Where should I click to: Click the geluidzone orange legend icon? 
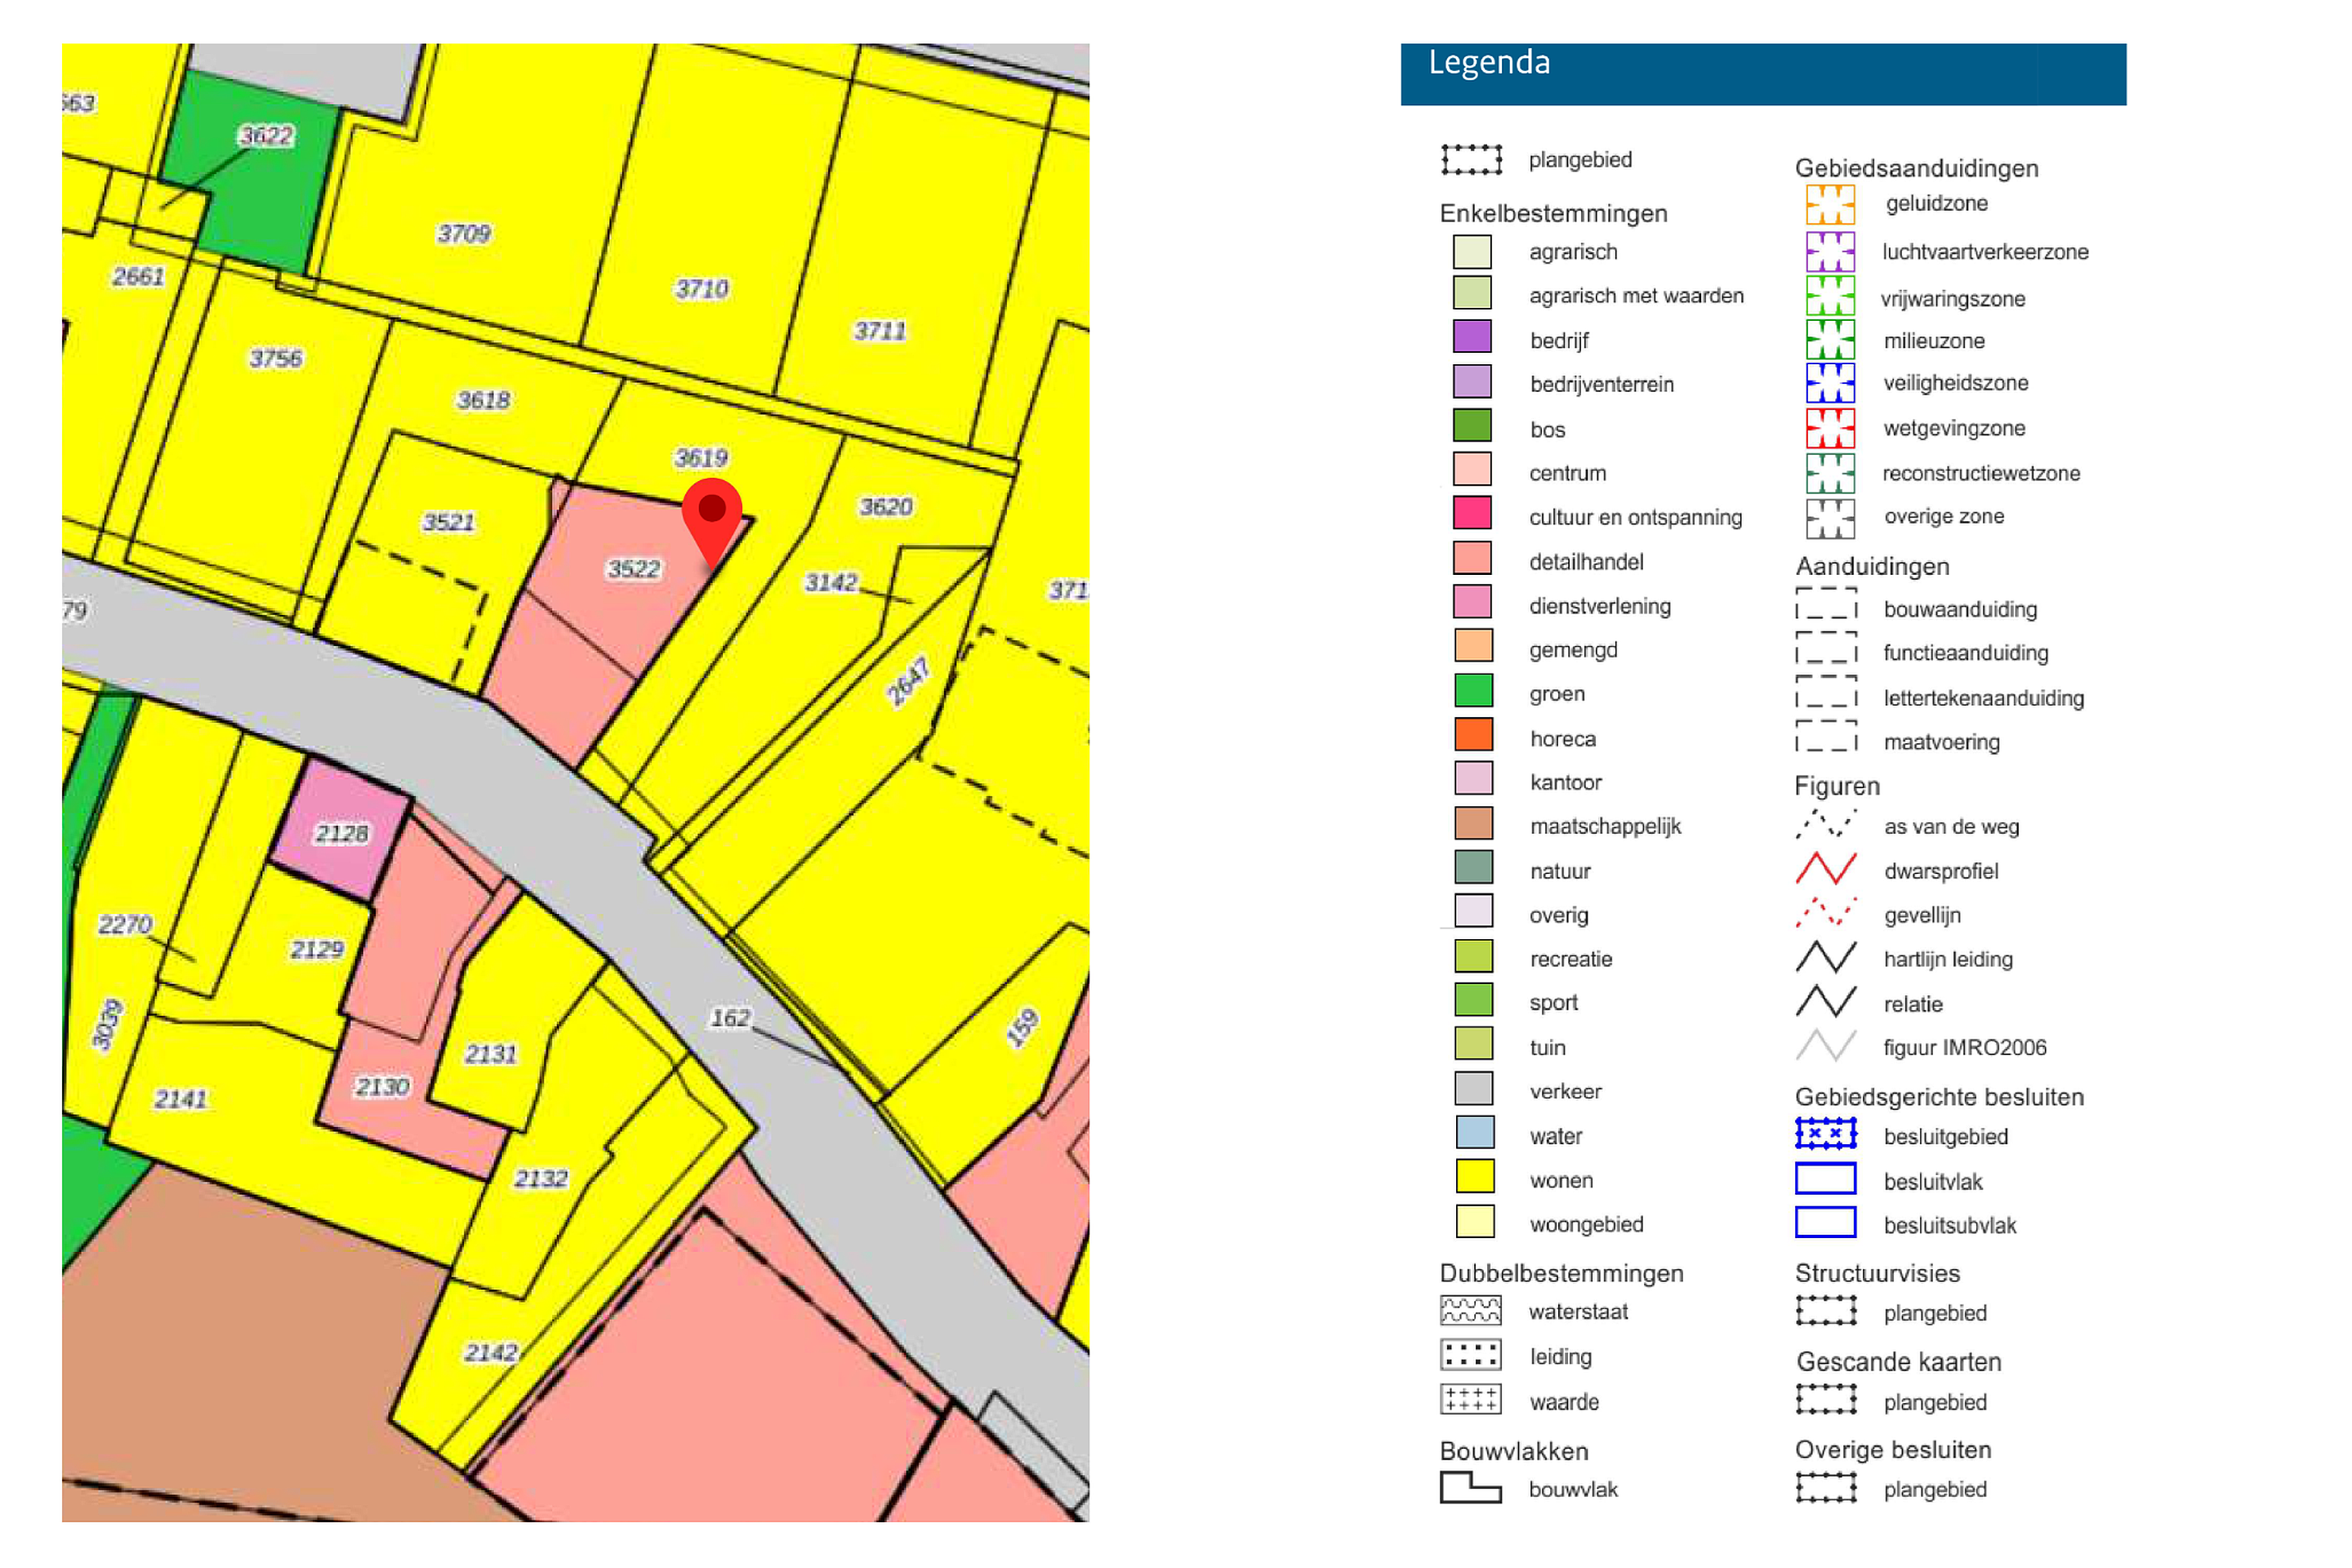pos(1830,204)
